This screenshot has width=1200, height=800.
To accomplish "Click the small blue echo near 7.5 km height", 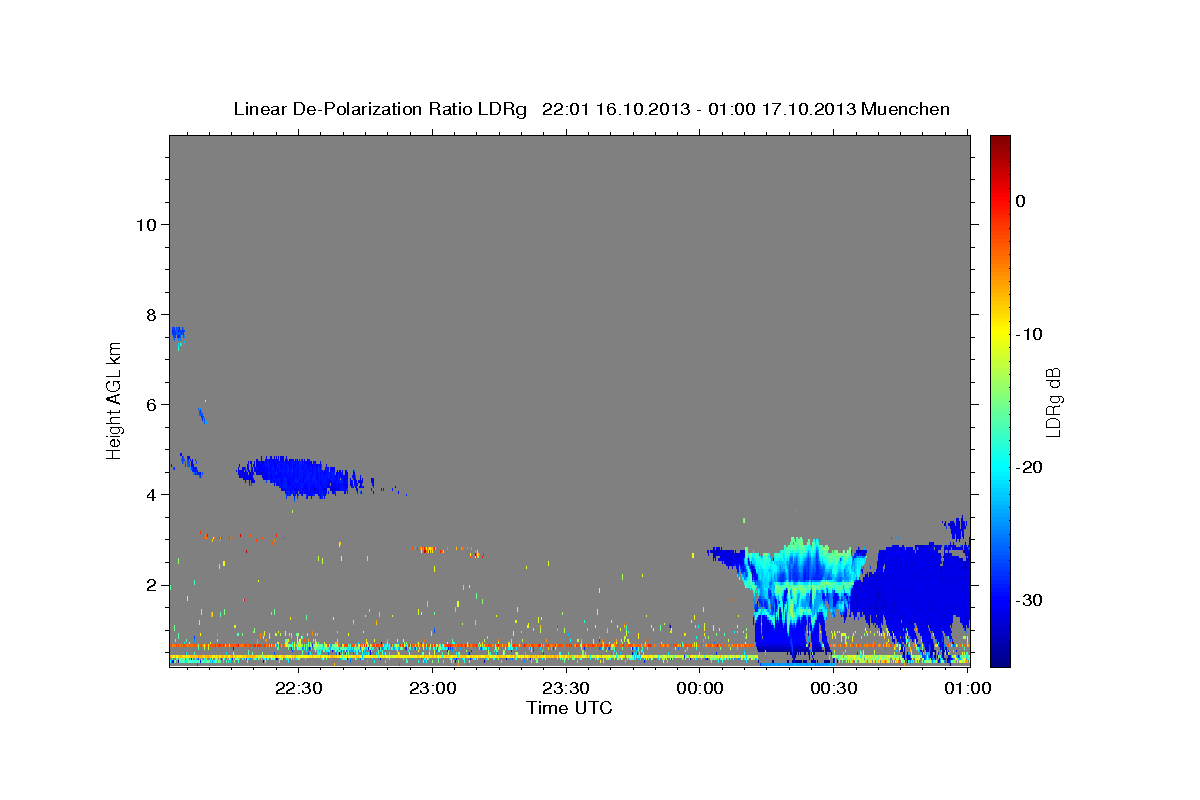I will click(178, 336).
